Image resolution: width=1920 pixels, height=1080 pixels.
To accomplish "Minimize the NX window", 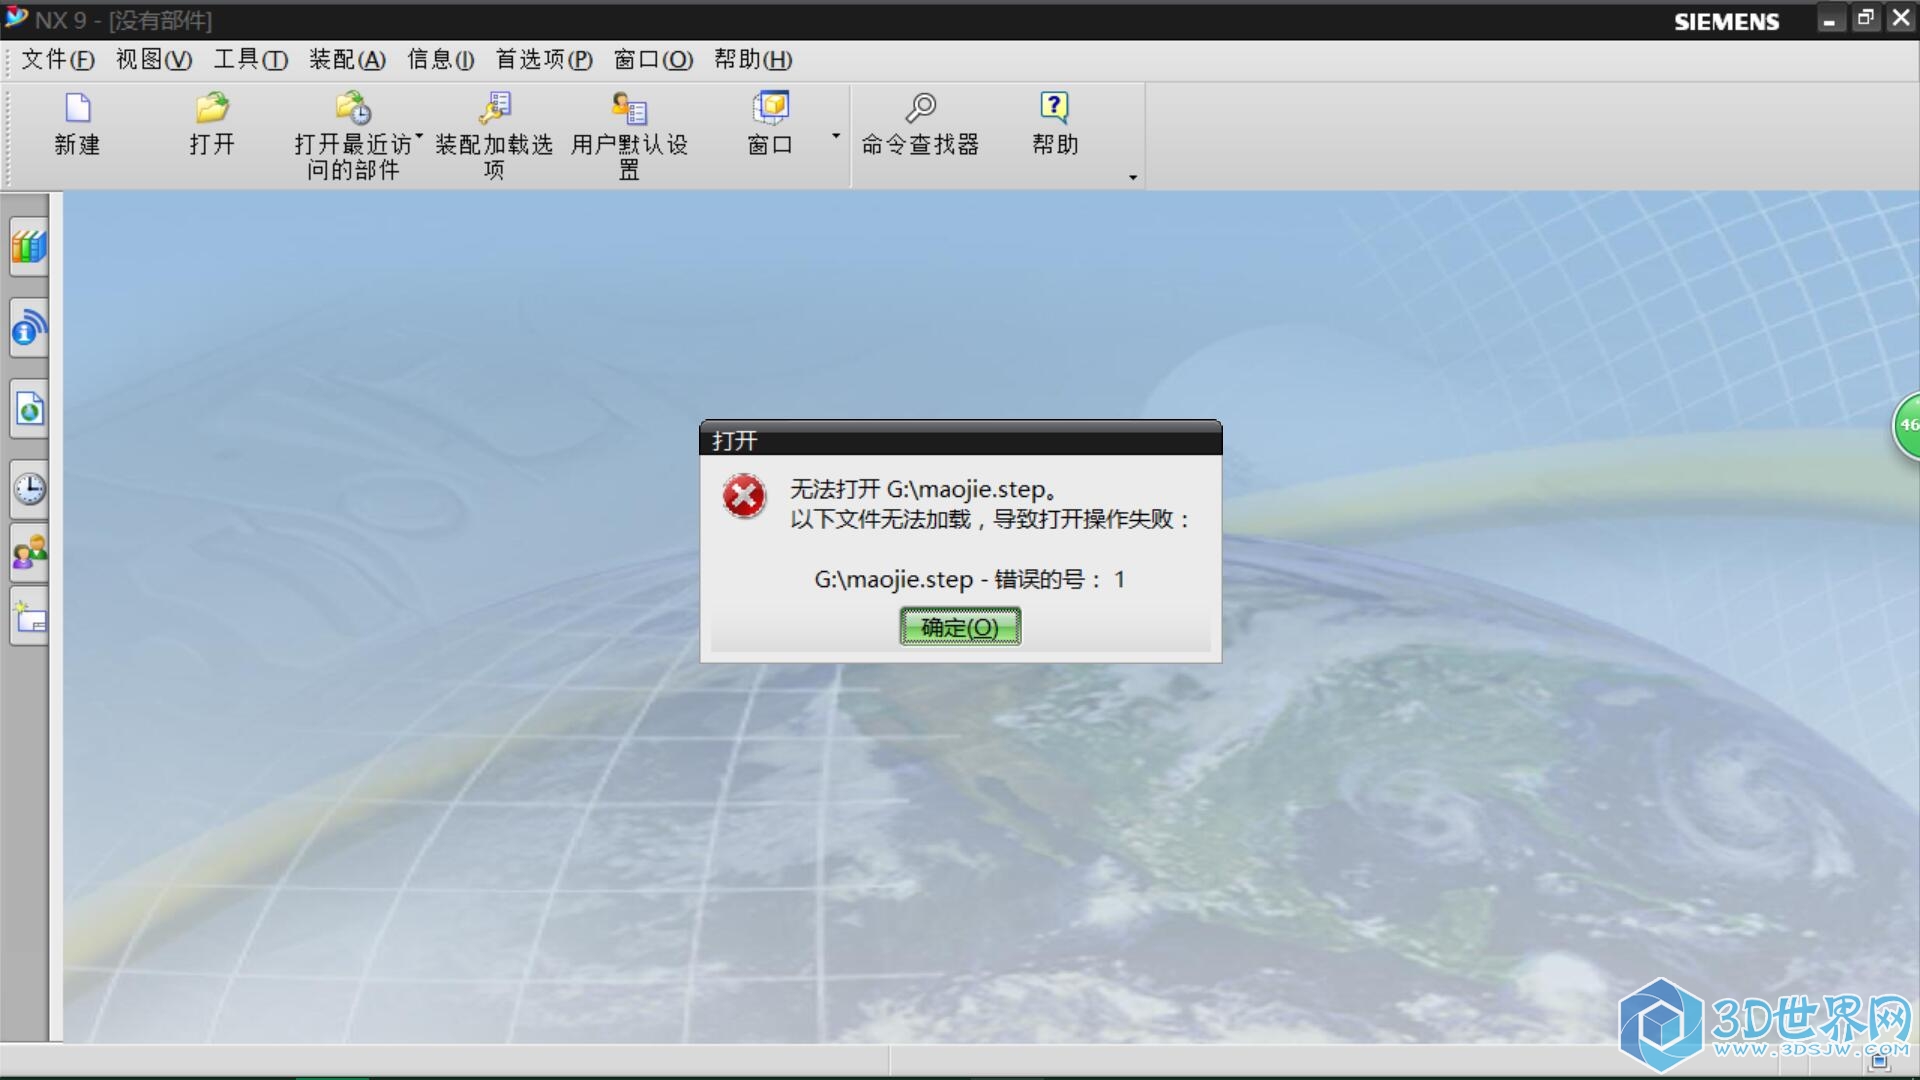I will (x=1829, y=19).
